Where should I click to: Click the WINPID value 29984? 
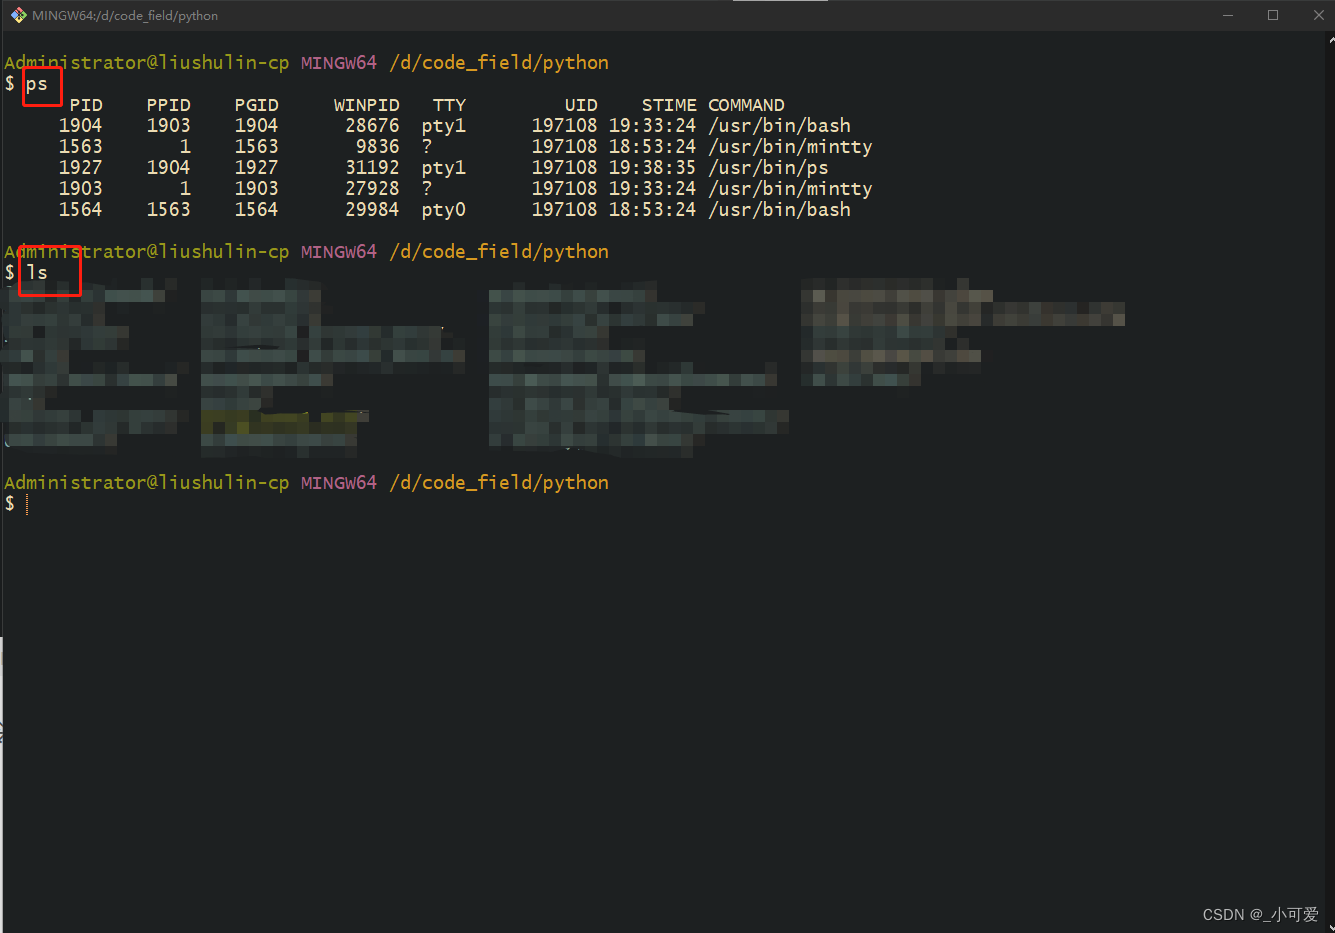click(x=372, y=209)
